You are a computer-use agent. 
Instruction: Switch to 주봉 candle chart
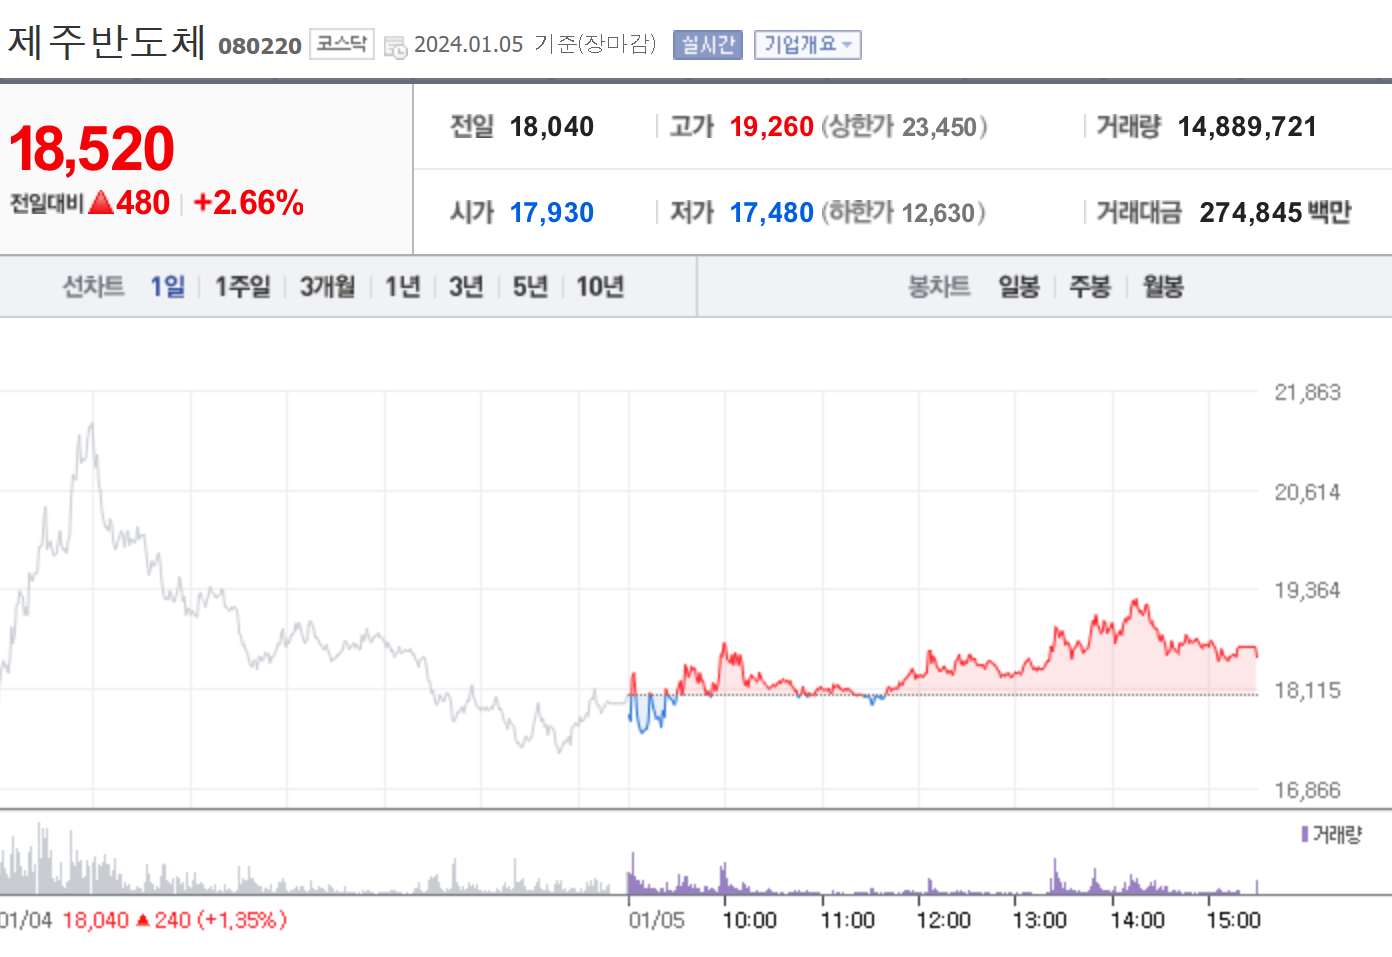1090,287
